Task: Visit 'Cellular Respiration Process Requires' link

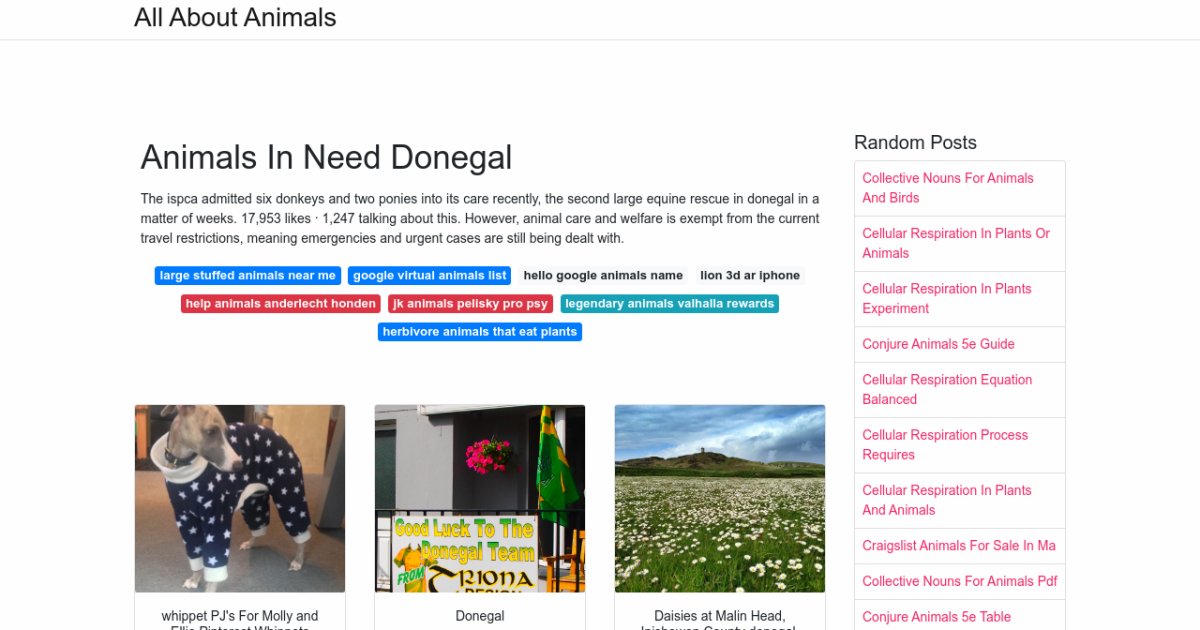Action: tap(945, 445)
